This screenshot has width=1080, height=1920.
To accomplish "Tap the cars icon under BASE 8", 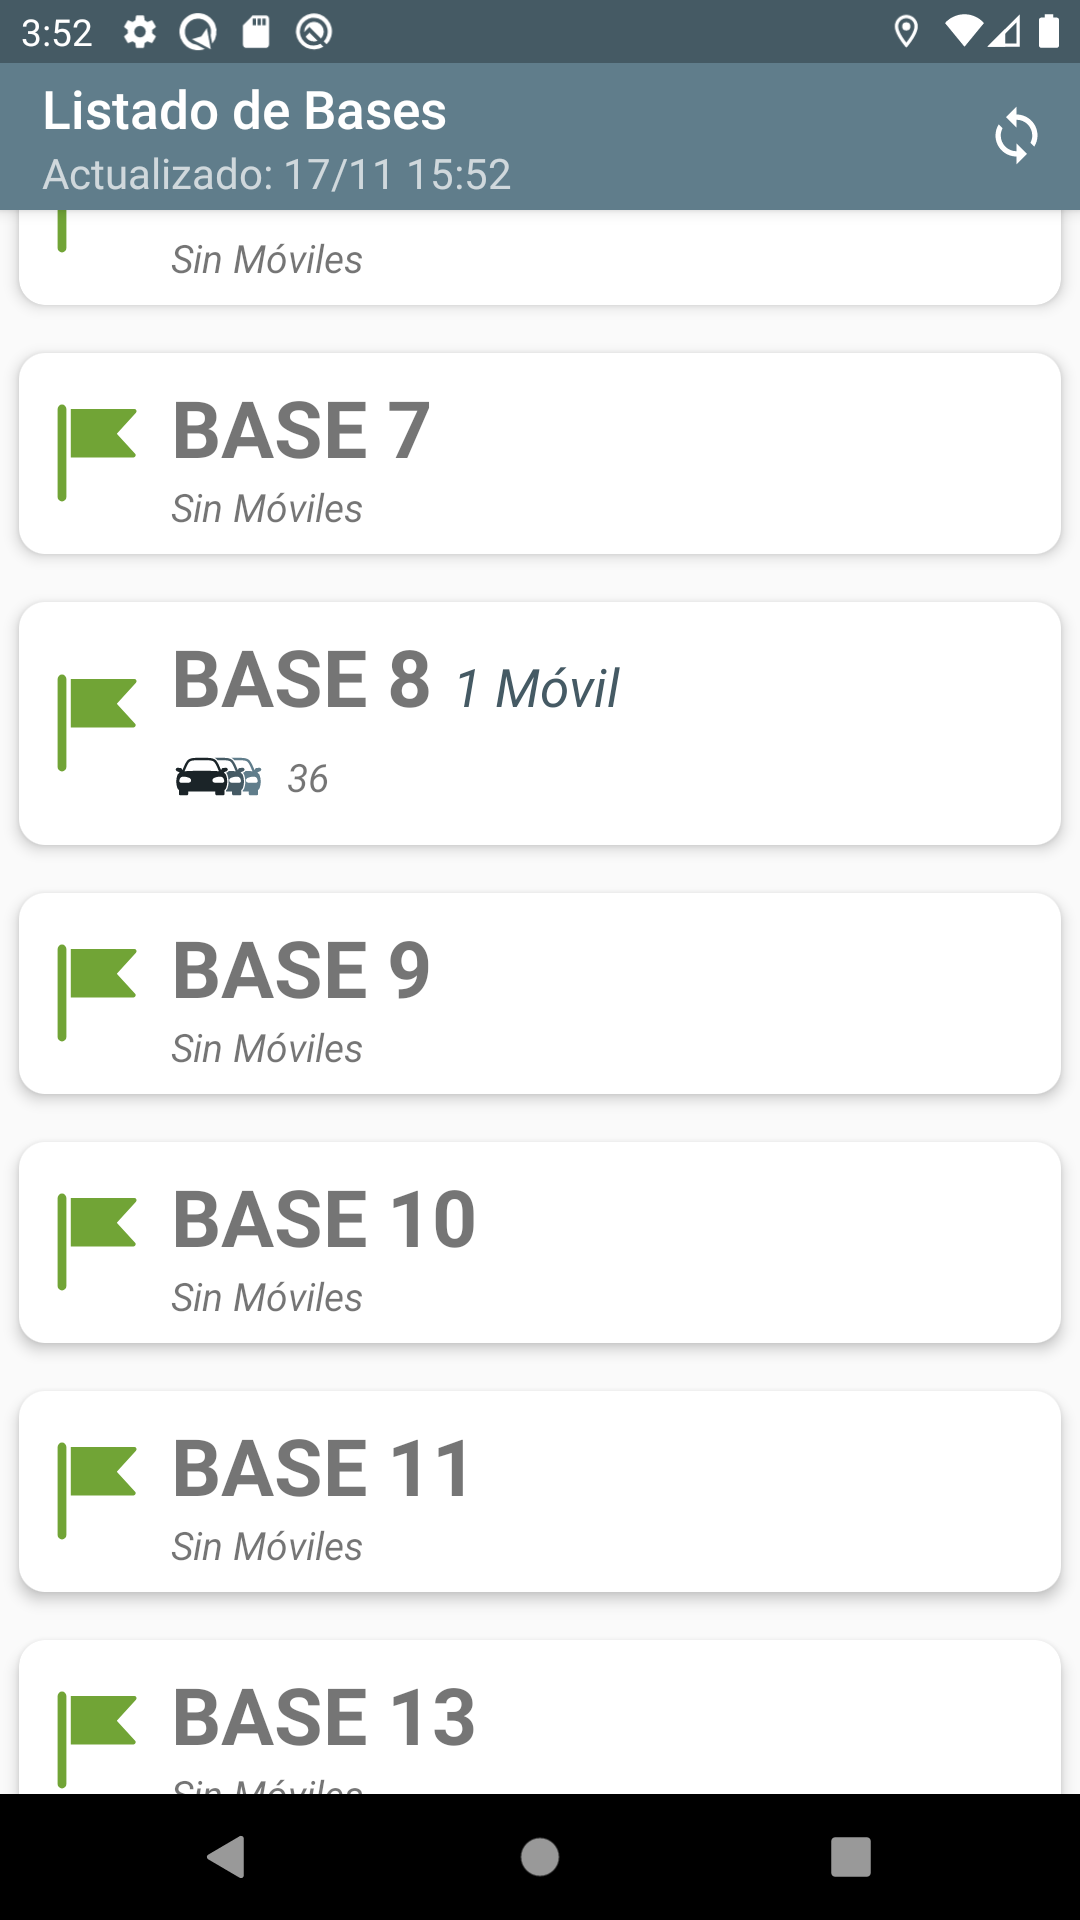I will click(x=218, y=777).
